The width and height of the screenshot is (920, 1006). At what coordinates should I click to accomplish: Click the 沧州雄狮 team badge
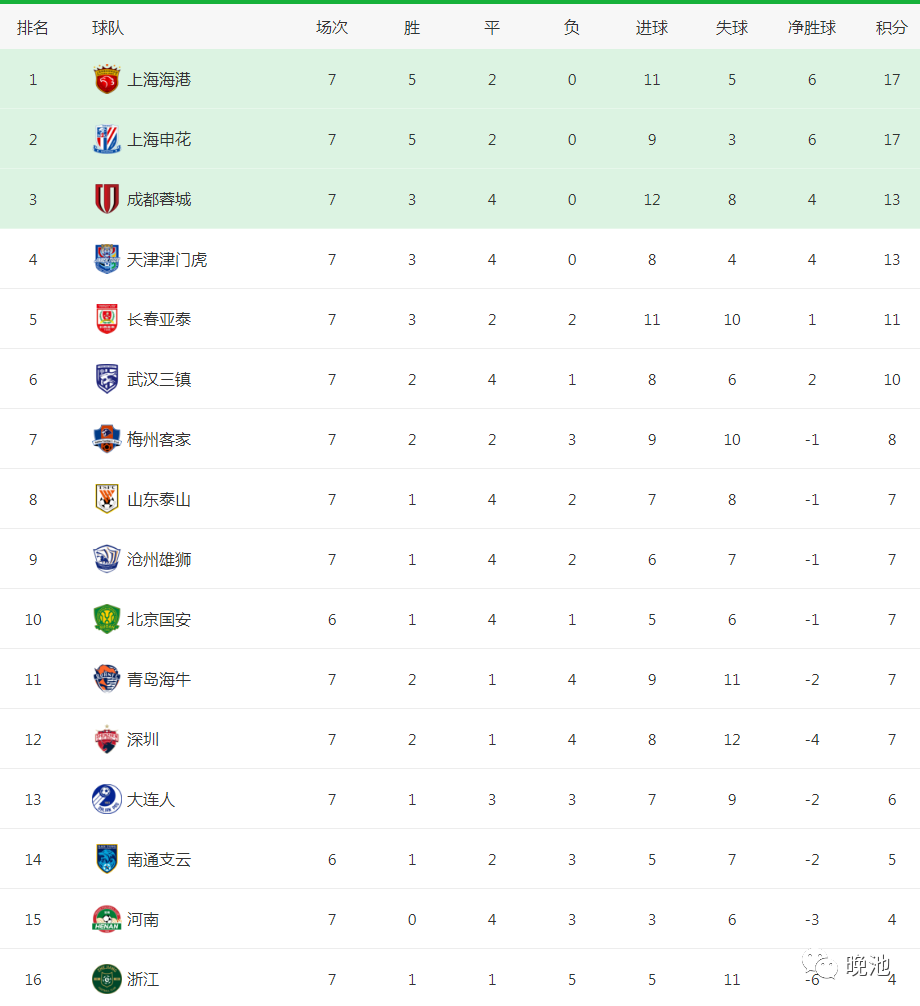click(106, 560)
